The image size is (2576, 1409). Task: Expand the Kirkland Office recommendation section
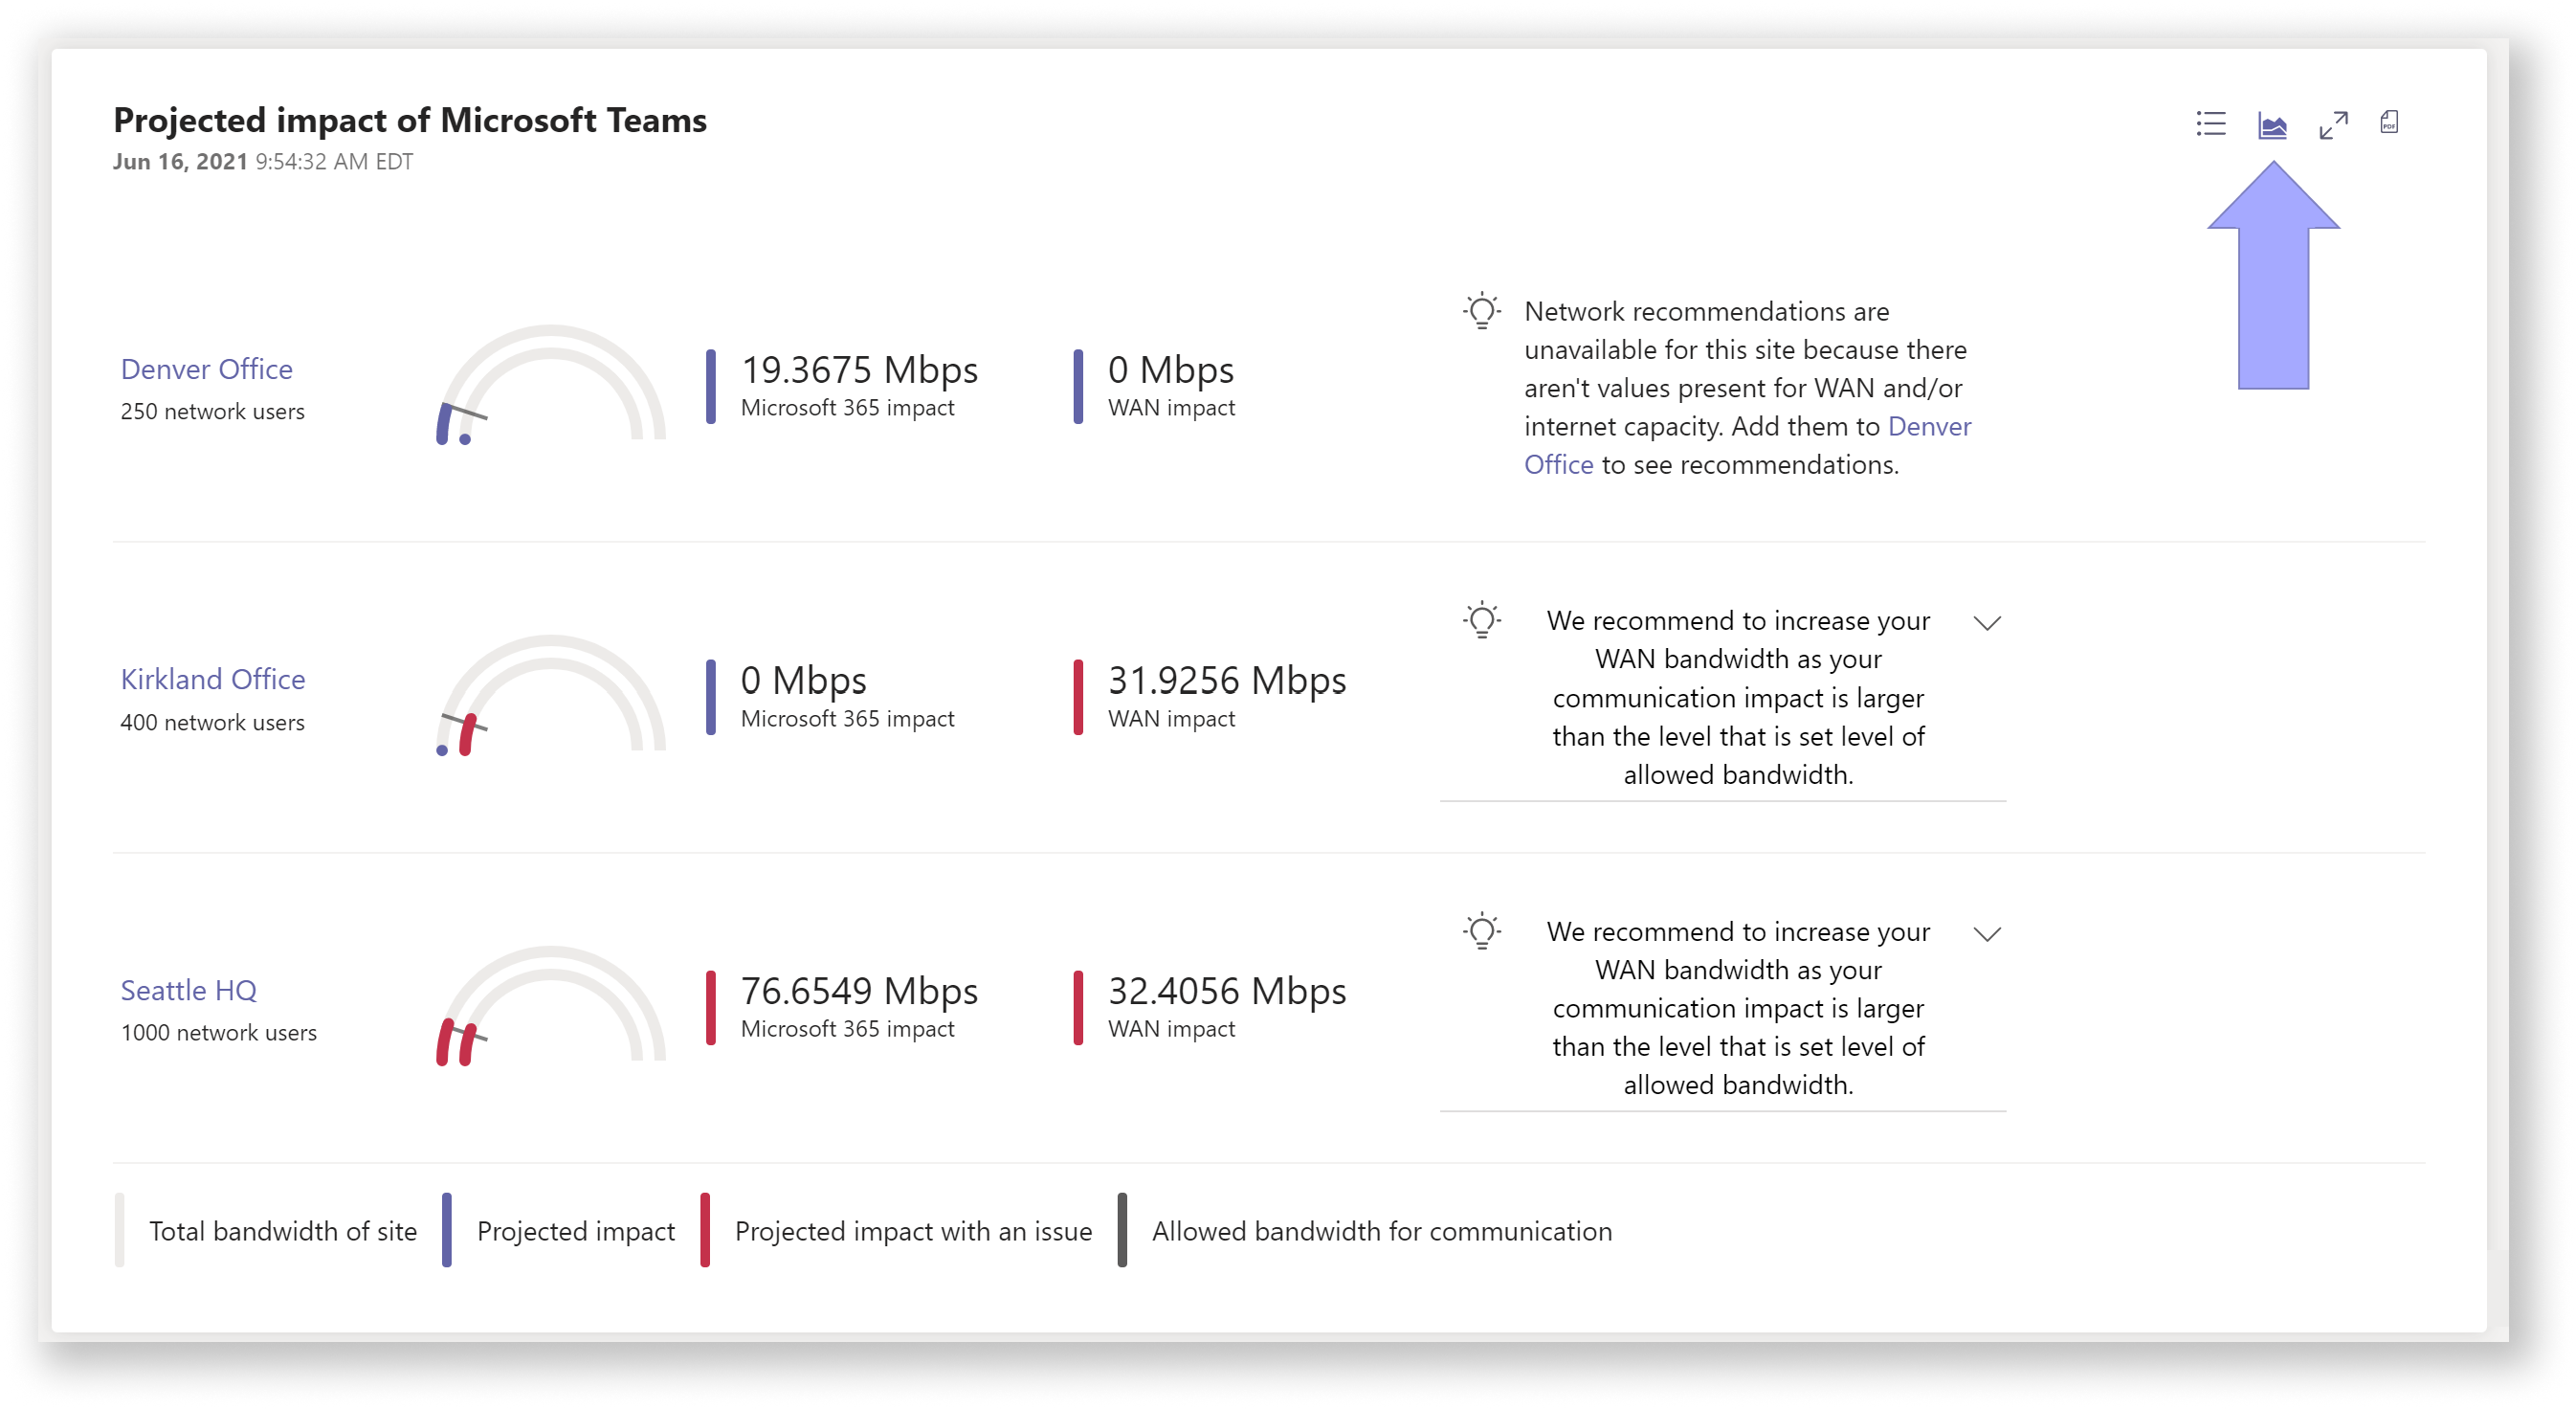pyautogui.click(x=1989, y=621)
